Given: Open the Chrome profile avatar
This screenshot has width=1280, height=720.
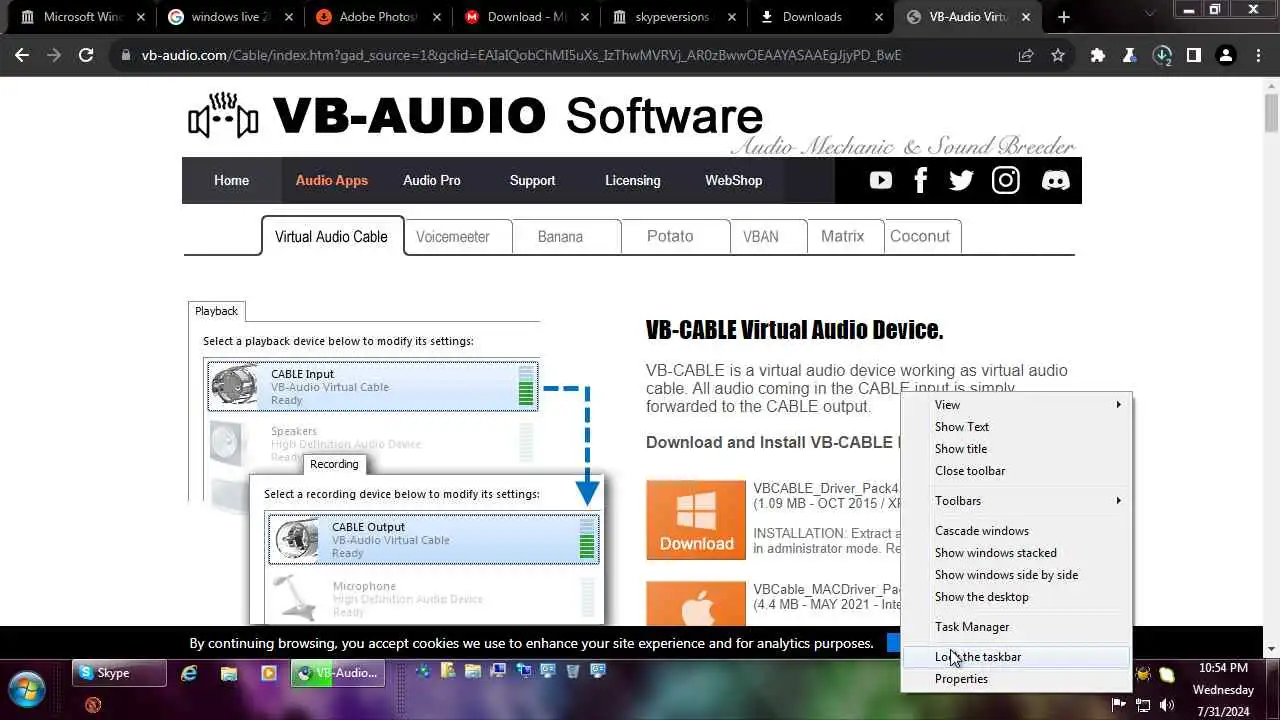Looking at the screenshot, I should coord(1226,56).
